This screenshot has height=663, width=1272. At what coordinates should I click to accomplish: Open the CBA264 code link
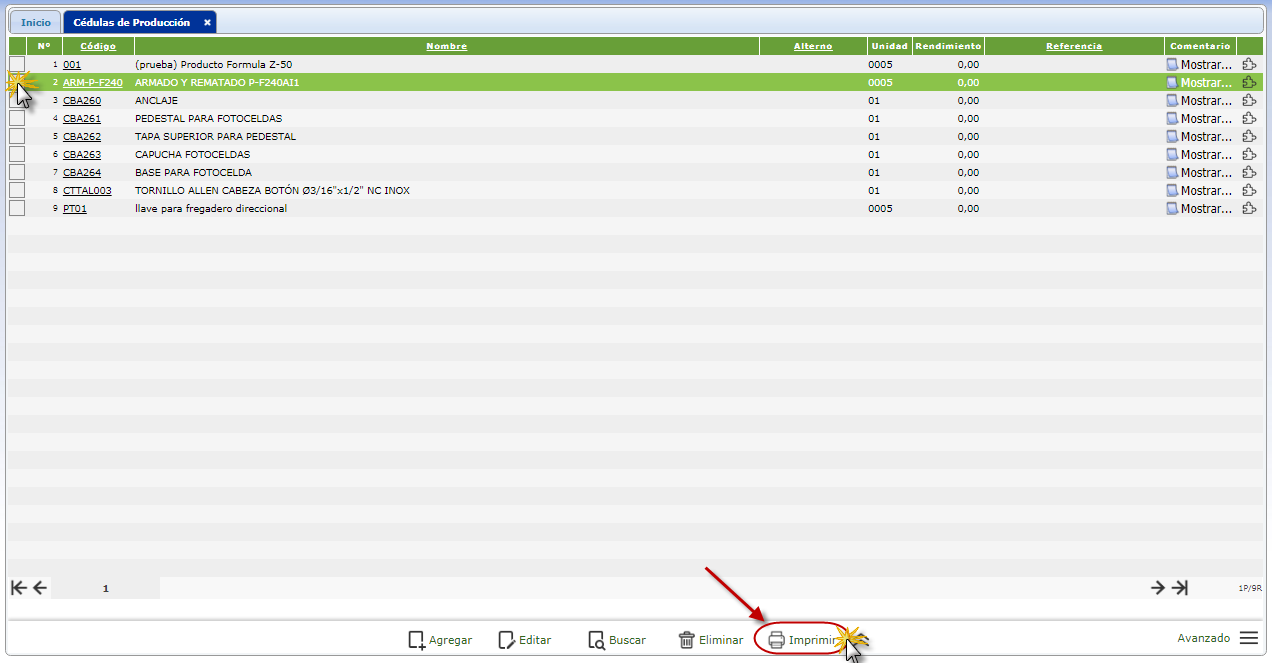click(x=82, y=173)
